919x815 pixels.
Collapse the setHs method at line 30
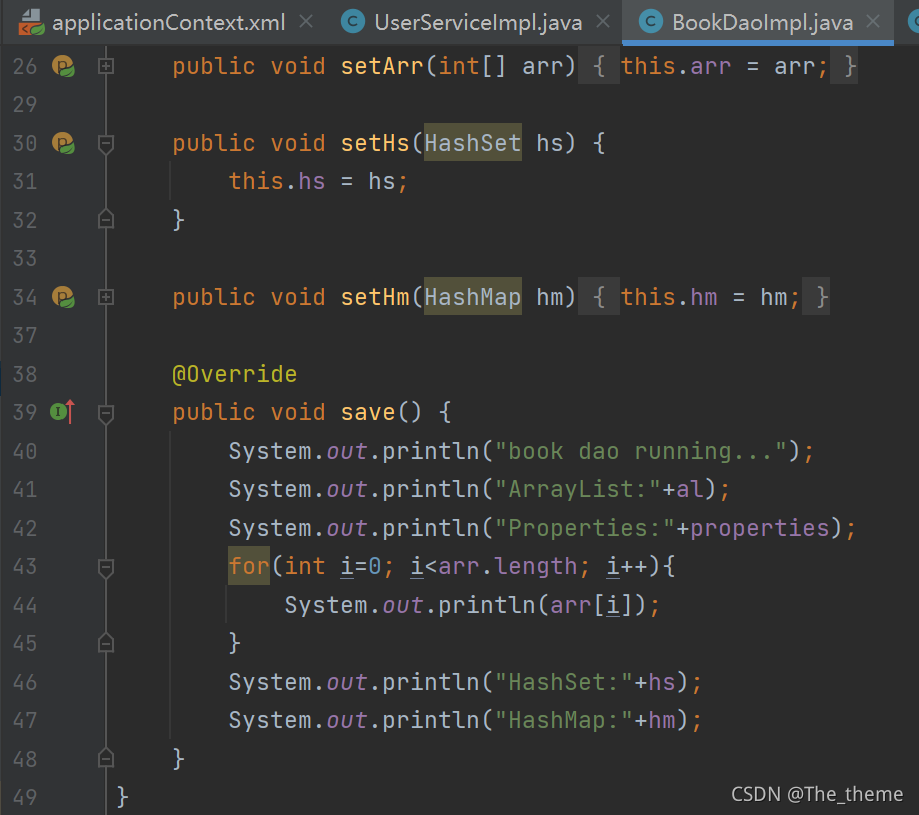(106, 144)
